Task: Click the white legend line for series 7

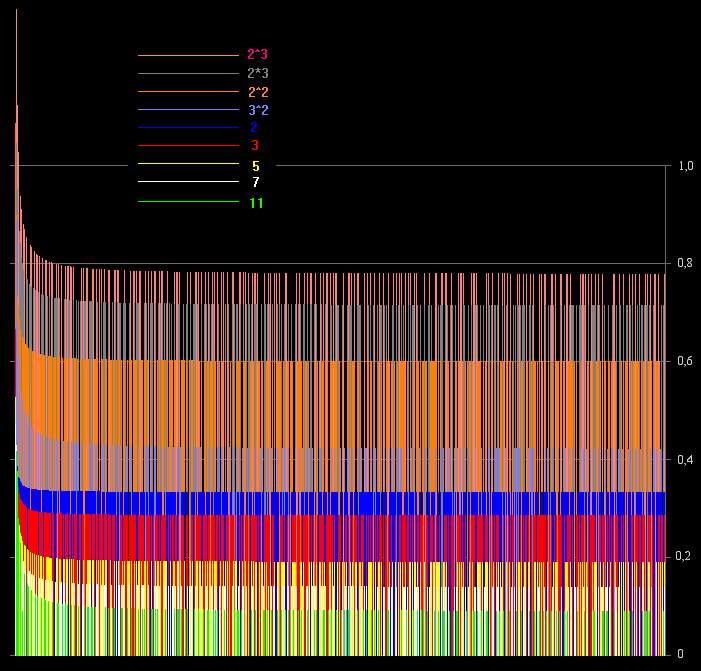Action: pos(187,182)
